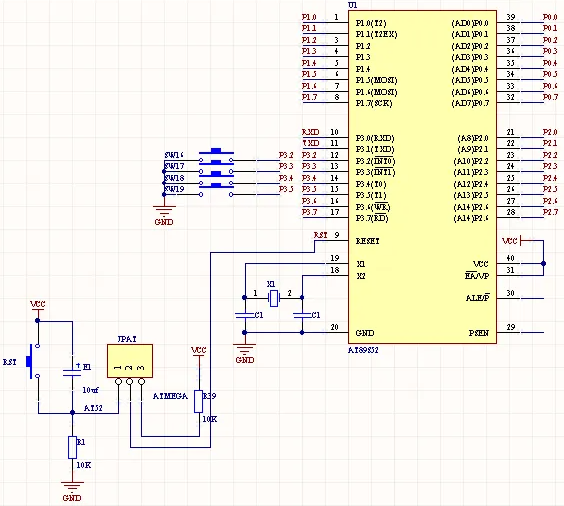Click the ALE/P pin name

[x=477, y=298]
